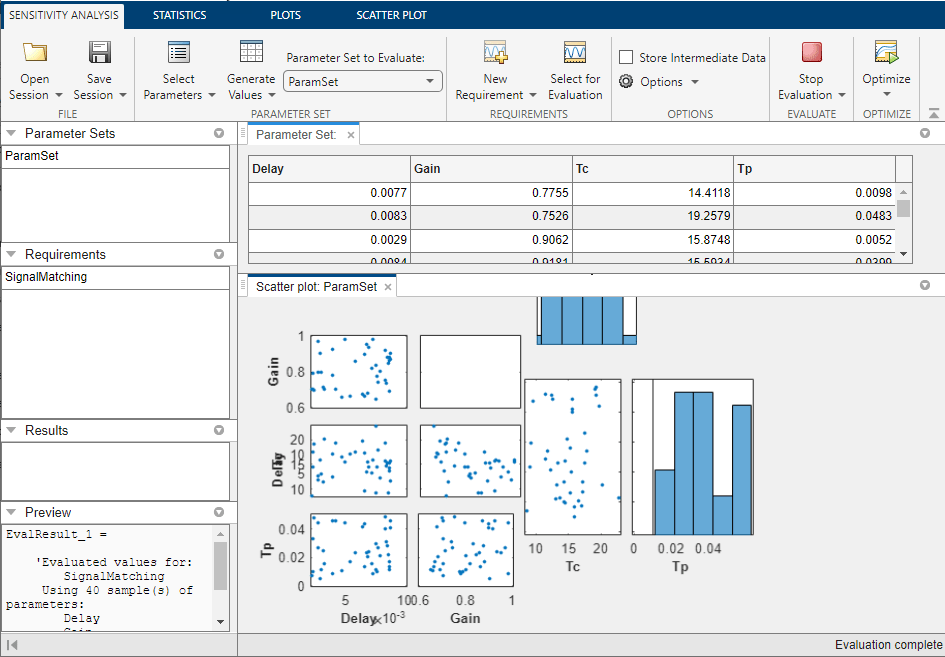This screenshot has height=657, width=945.
Task: Click the Optimize icon
Action: tap(886, 53)
